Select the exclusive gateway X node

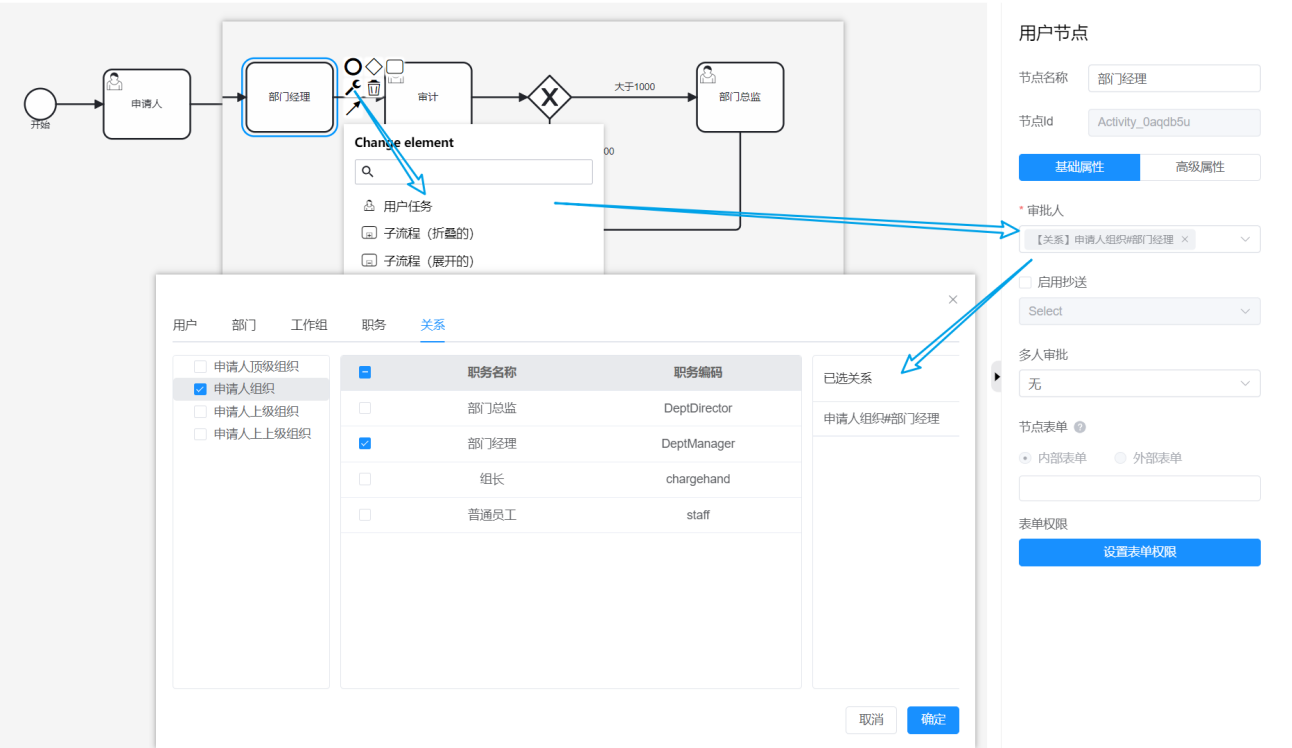coord(549,97)
